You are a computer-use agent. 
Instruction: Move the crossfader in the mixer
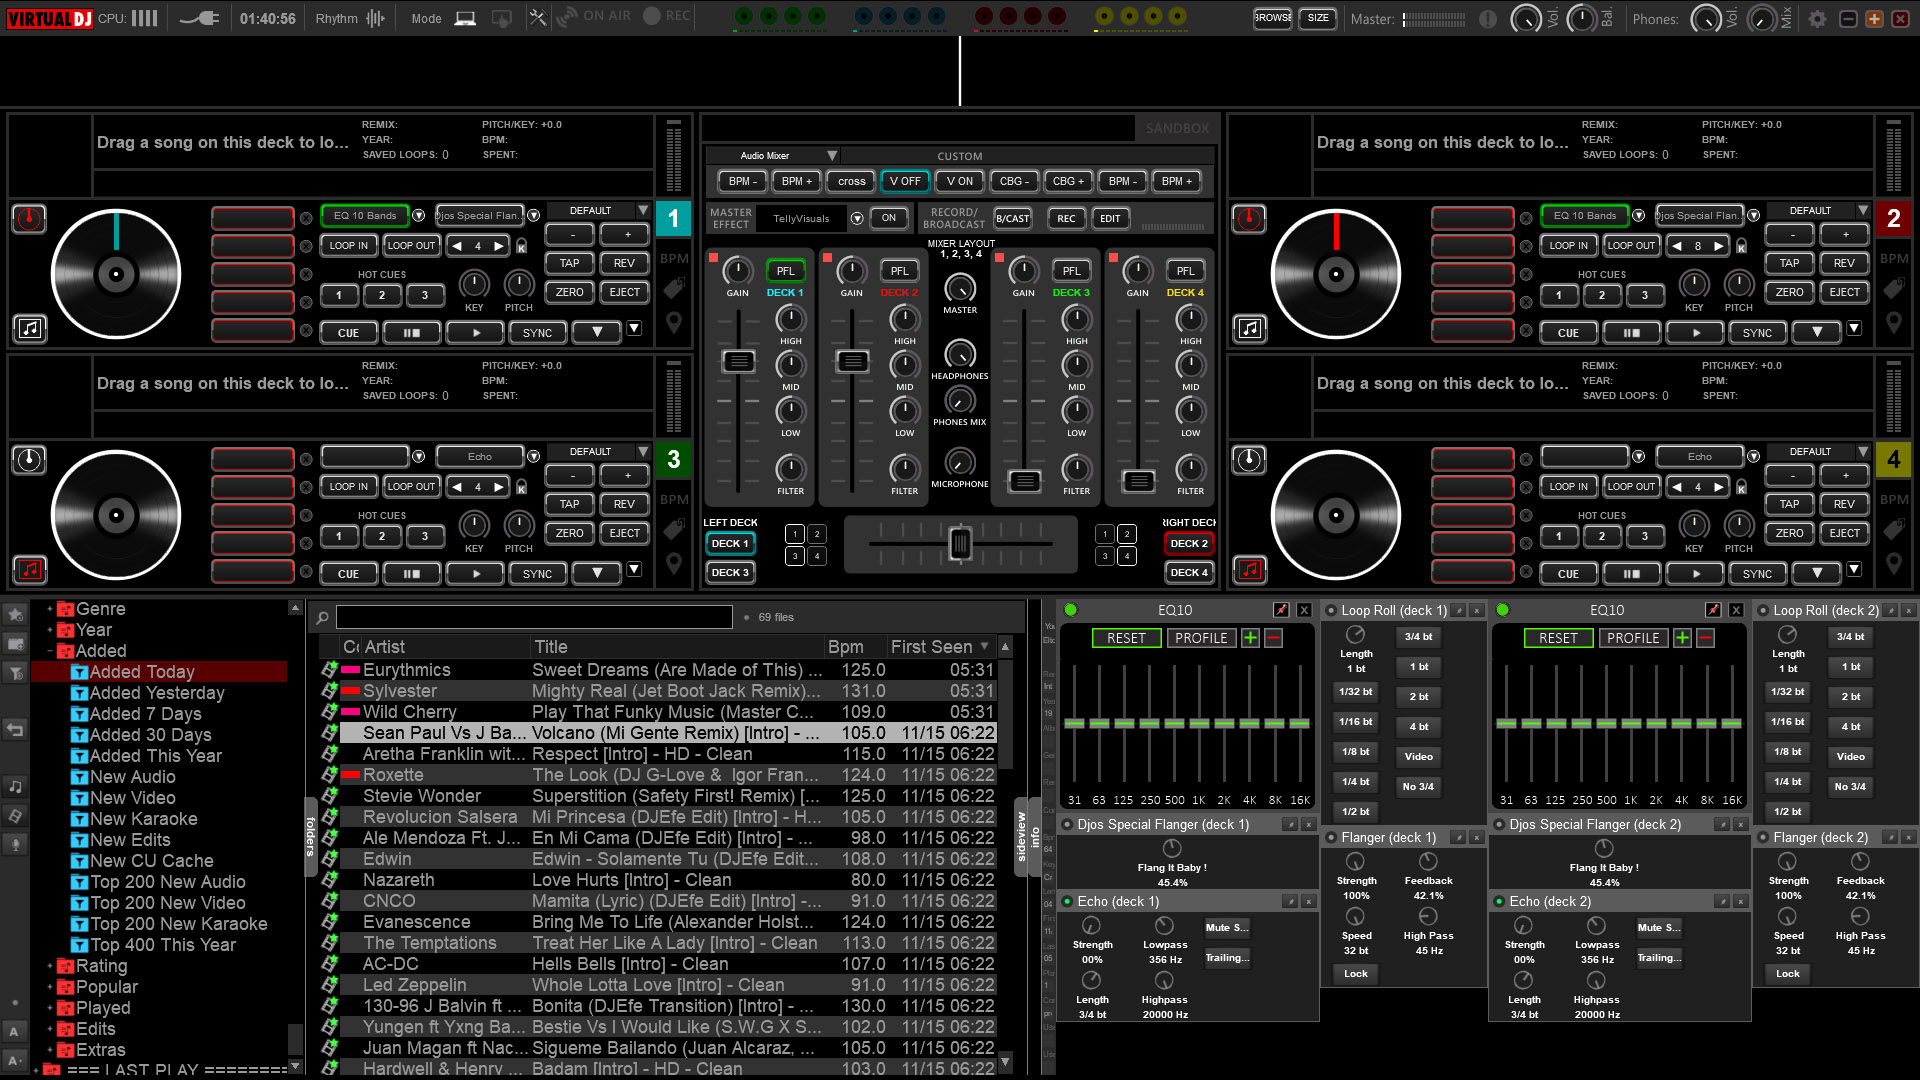coord(960,544)
